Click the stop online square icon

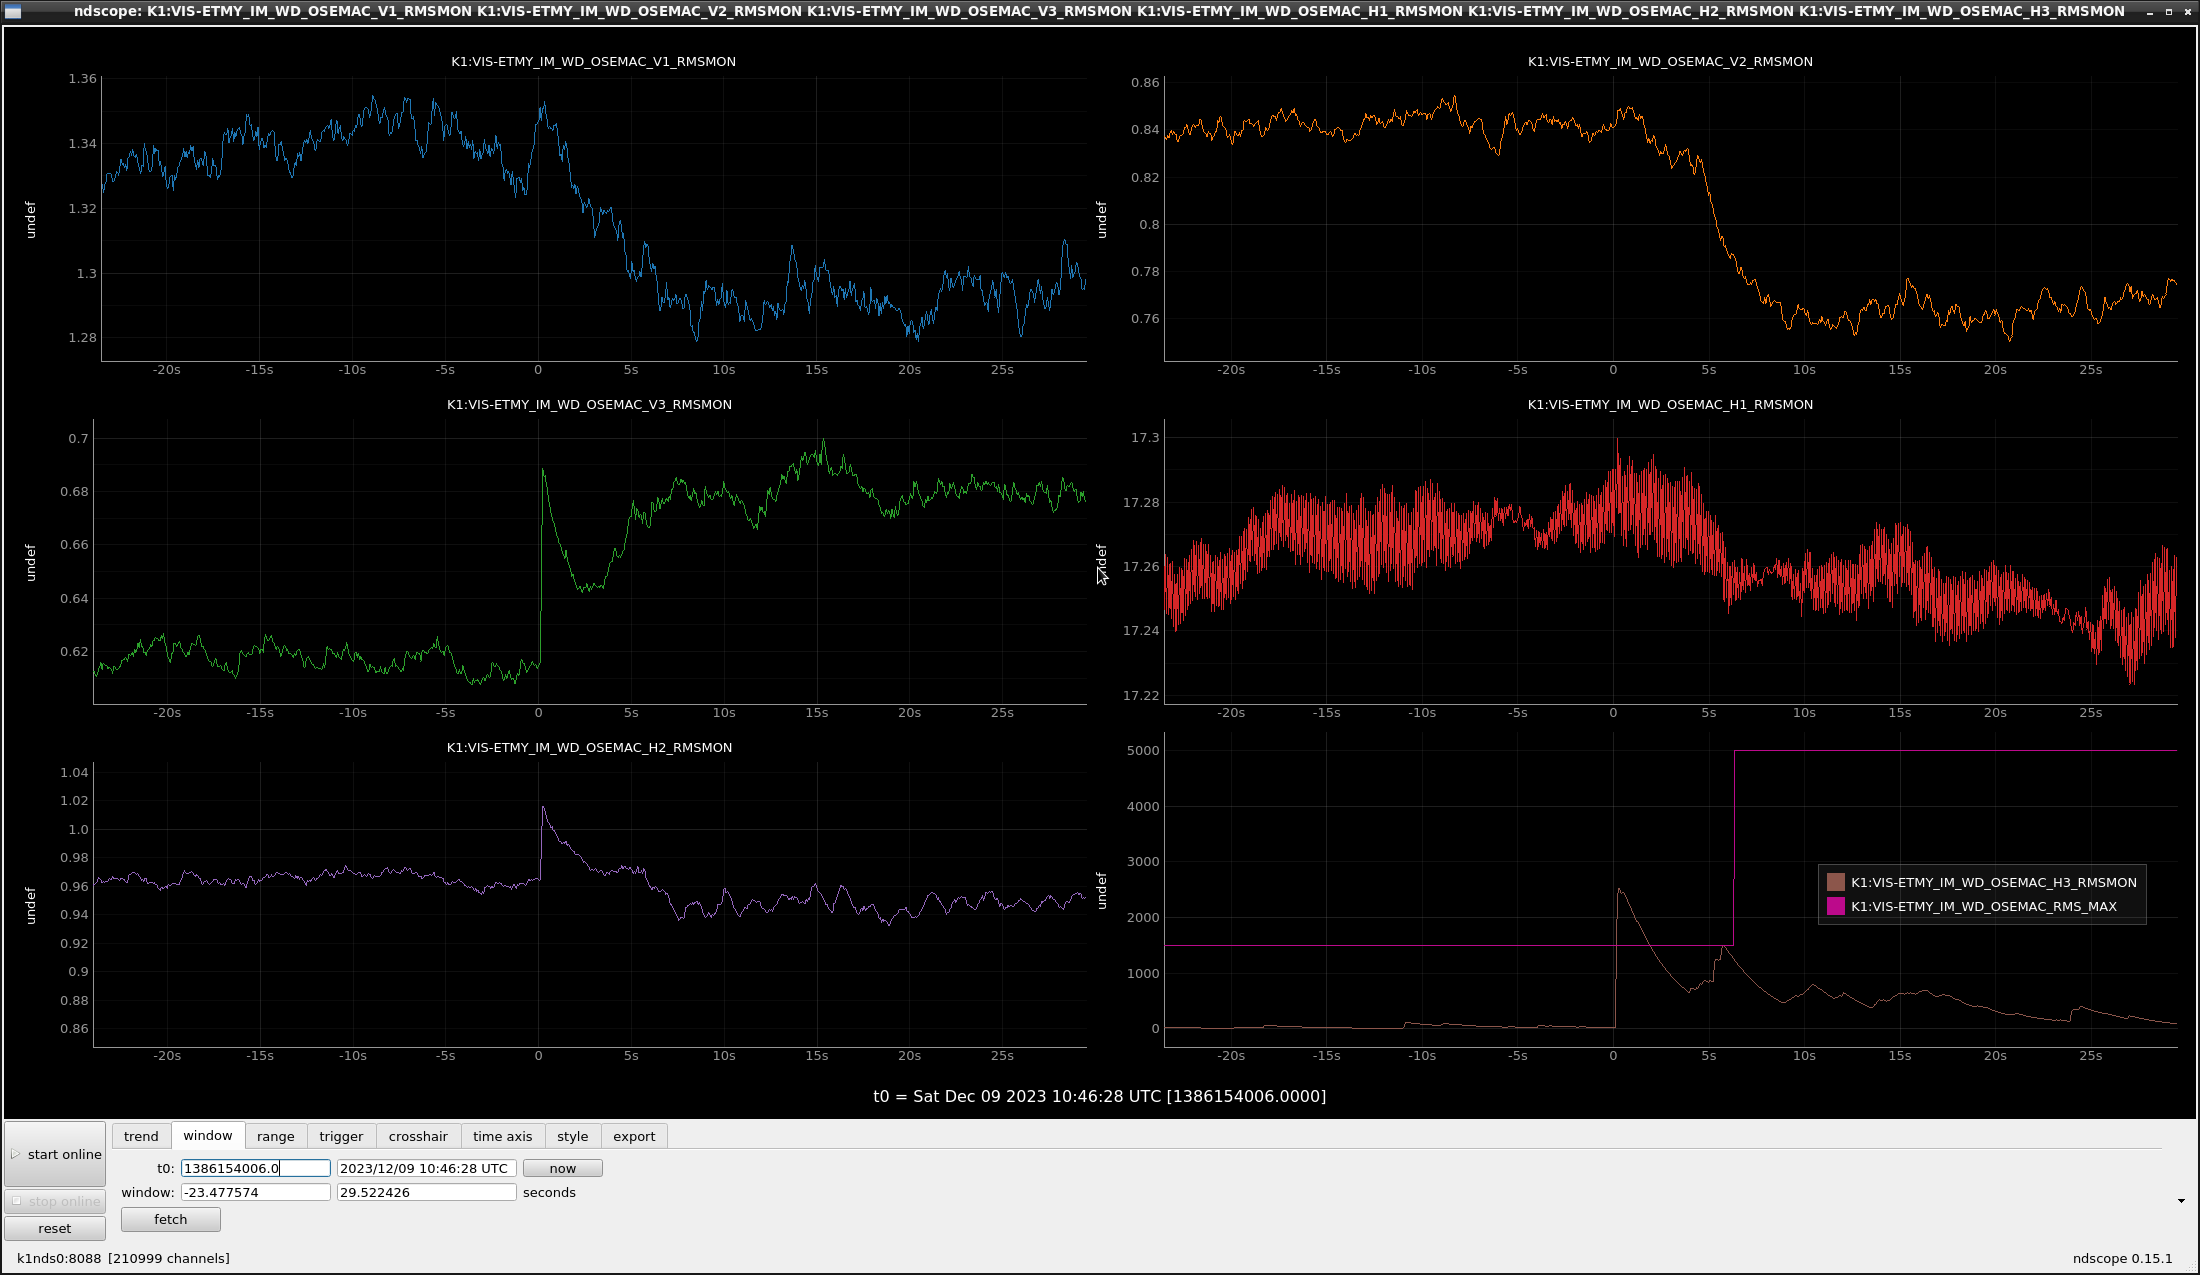click(x=16, y=1201)
